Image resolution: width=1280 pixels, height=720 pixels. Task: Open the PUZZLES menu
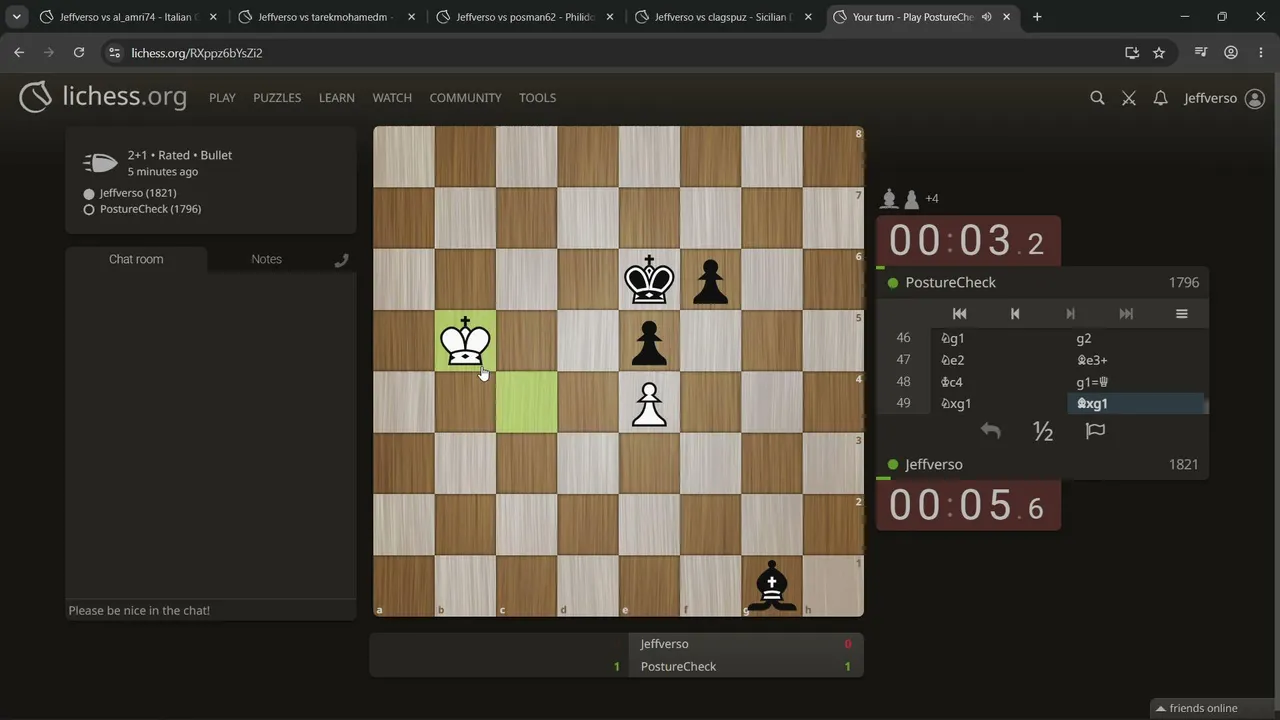(277, 98)
